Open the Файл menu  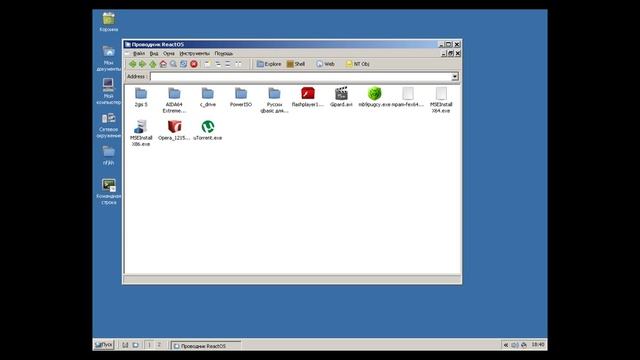139,53
